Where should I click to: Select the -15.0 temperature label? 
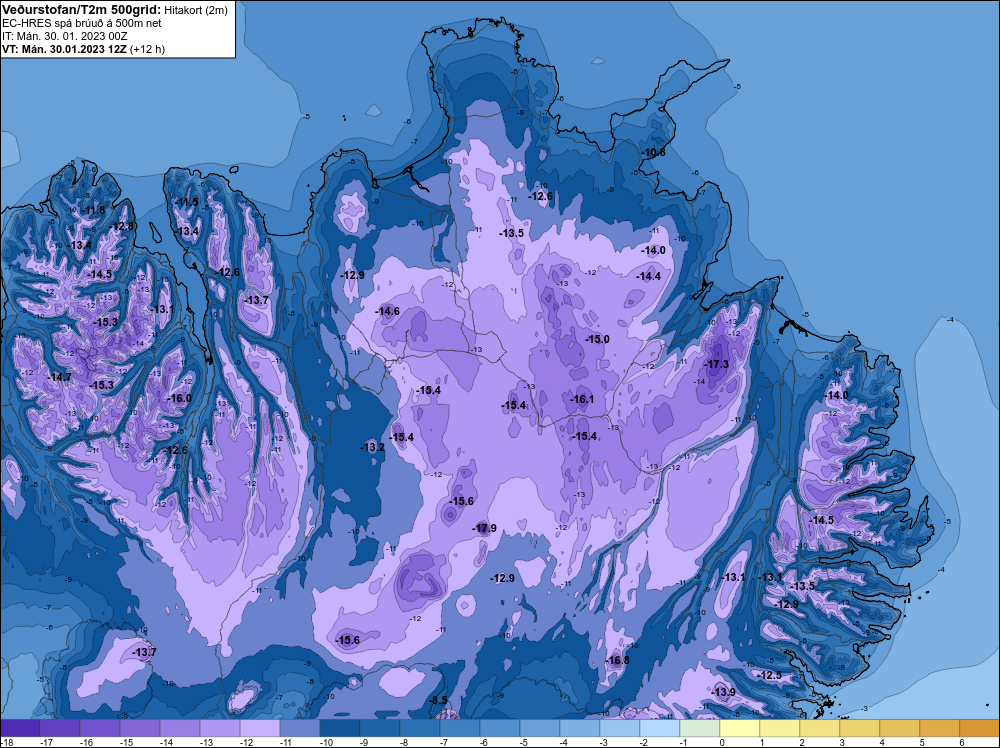pyautogui.click(x=597, y=339)
